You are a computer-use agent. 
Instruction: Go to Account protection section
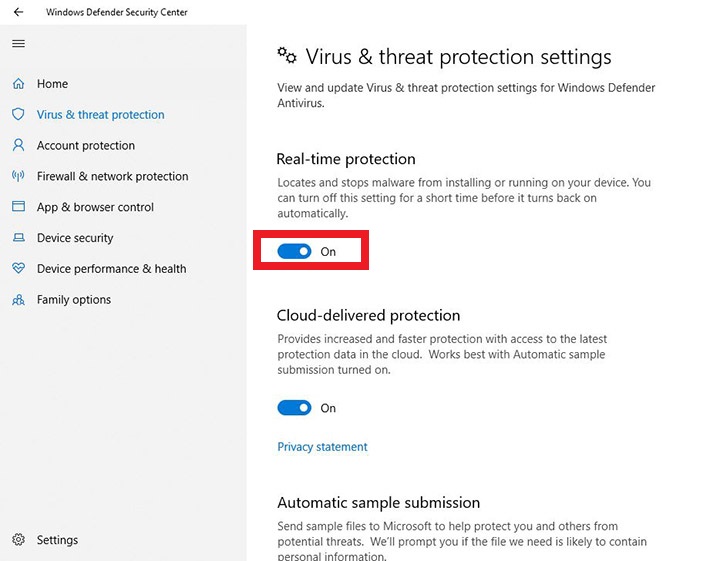pyautogui.click(x=85, y=146)
